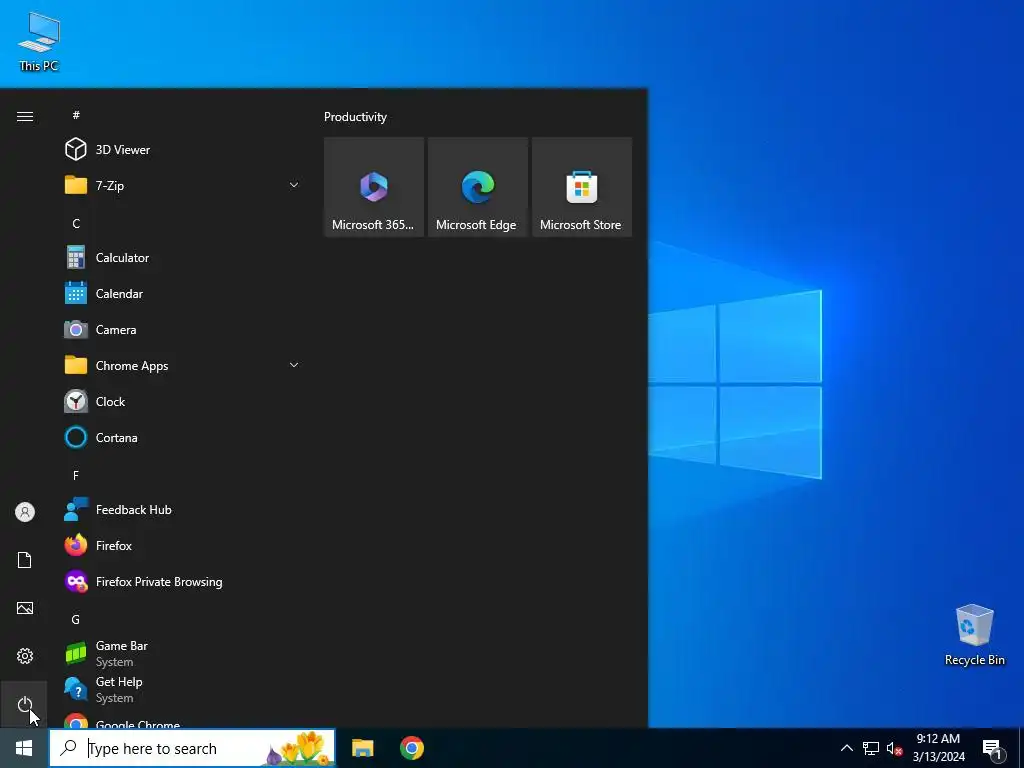The width and height of the screenshot is (1024, 768).
Task: Open the taskbar clock and date
Action: 938,748
